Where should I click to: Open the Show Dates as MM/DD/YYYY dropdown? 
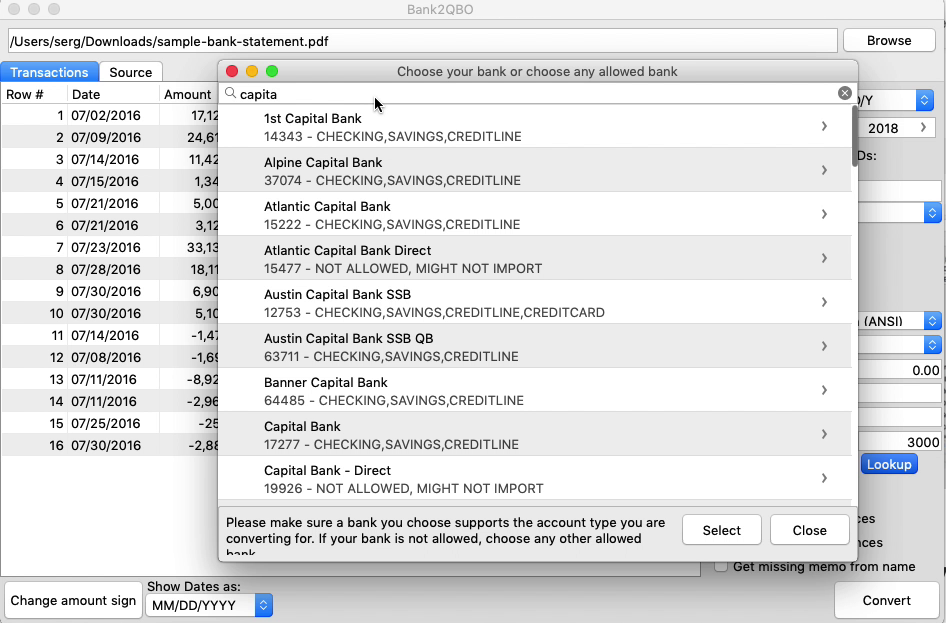click(209, 606)
